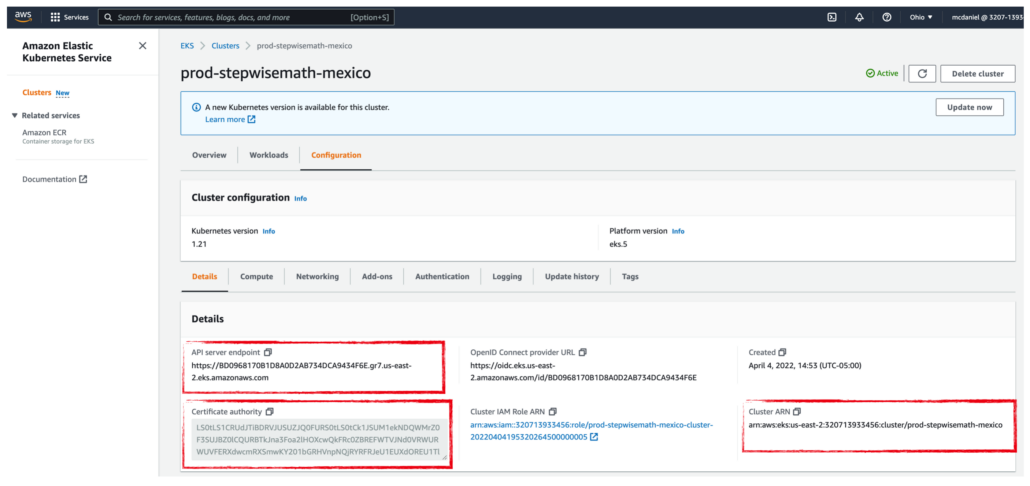Click the OpenID Connect provider URL text
Viewport: 1030px width, 486px height.
pyautogui.click(x=583, y=372)
